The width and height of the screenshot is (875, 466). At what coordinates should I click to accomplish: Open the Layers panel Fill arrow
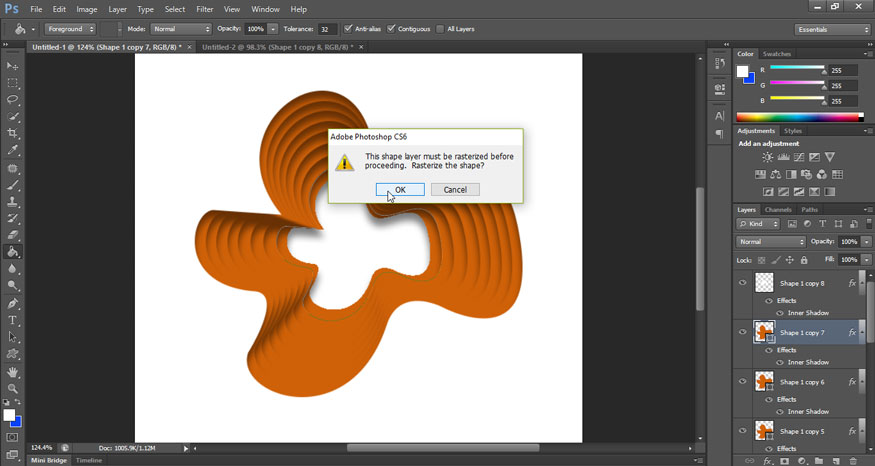coord(867,260)
